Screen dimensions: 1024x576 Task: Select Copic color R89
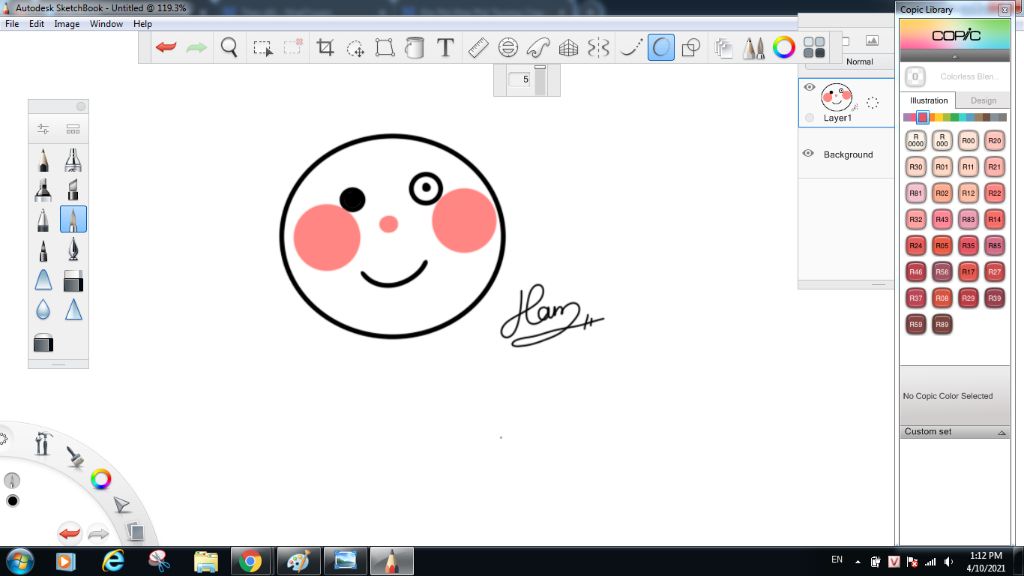point(942,324)
